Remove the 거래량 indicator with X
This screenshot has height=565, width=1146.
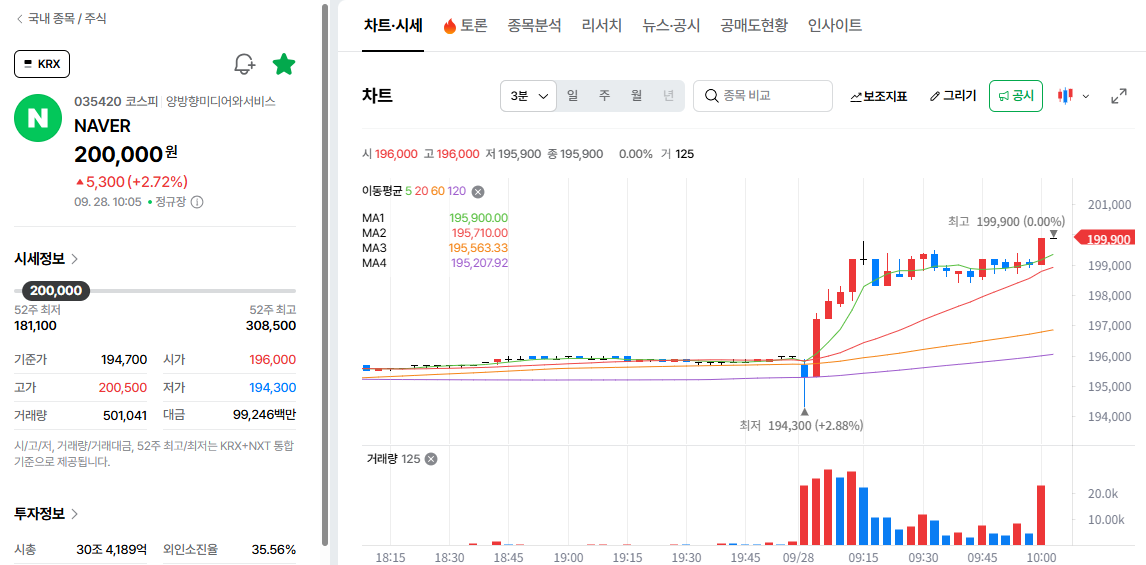(431, 459)
